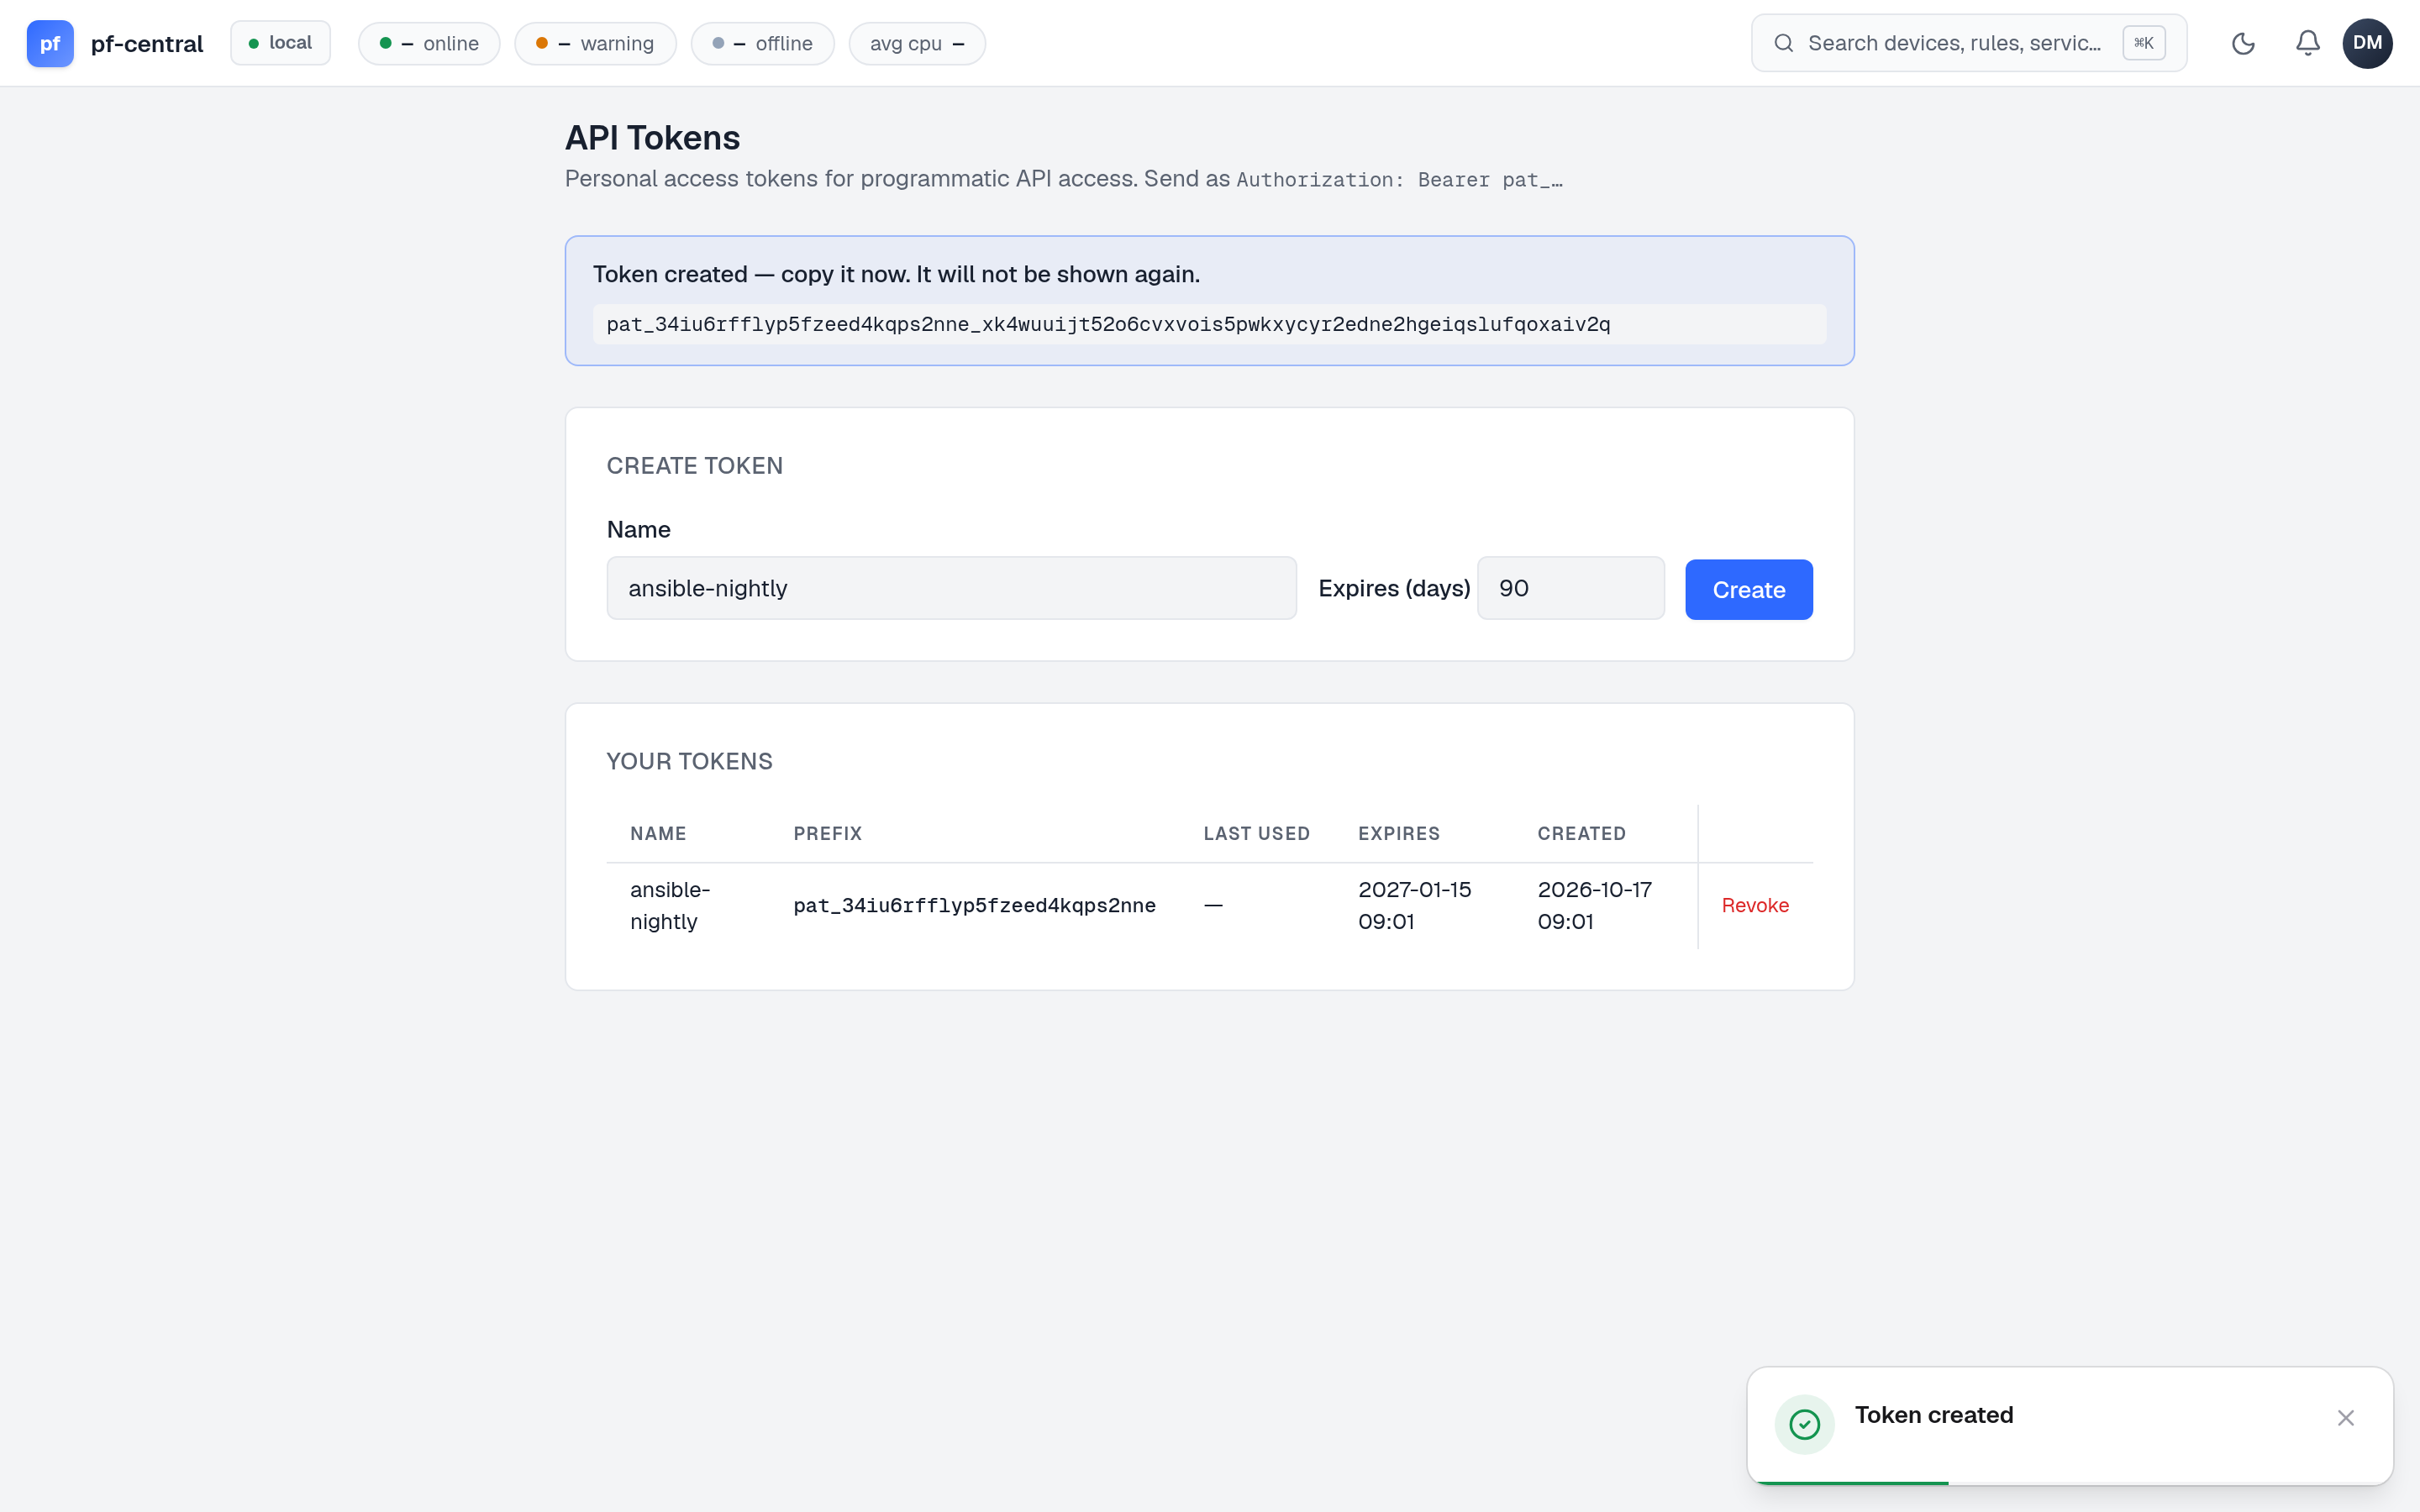The width and height of the screenshot is (2420, 1512).
Task: Click the CREATE TOKEN section title
Action: pos(694,465)
